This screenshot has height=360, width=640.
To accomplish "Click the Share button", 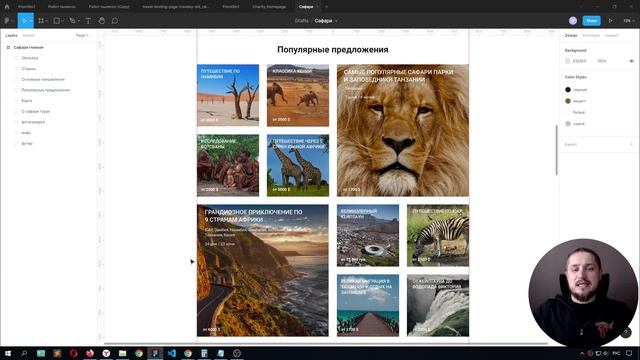I will 591,21.
